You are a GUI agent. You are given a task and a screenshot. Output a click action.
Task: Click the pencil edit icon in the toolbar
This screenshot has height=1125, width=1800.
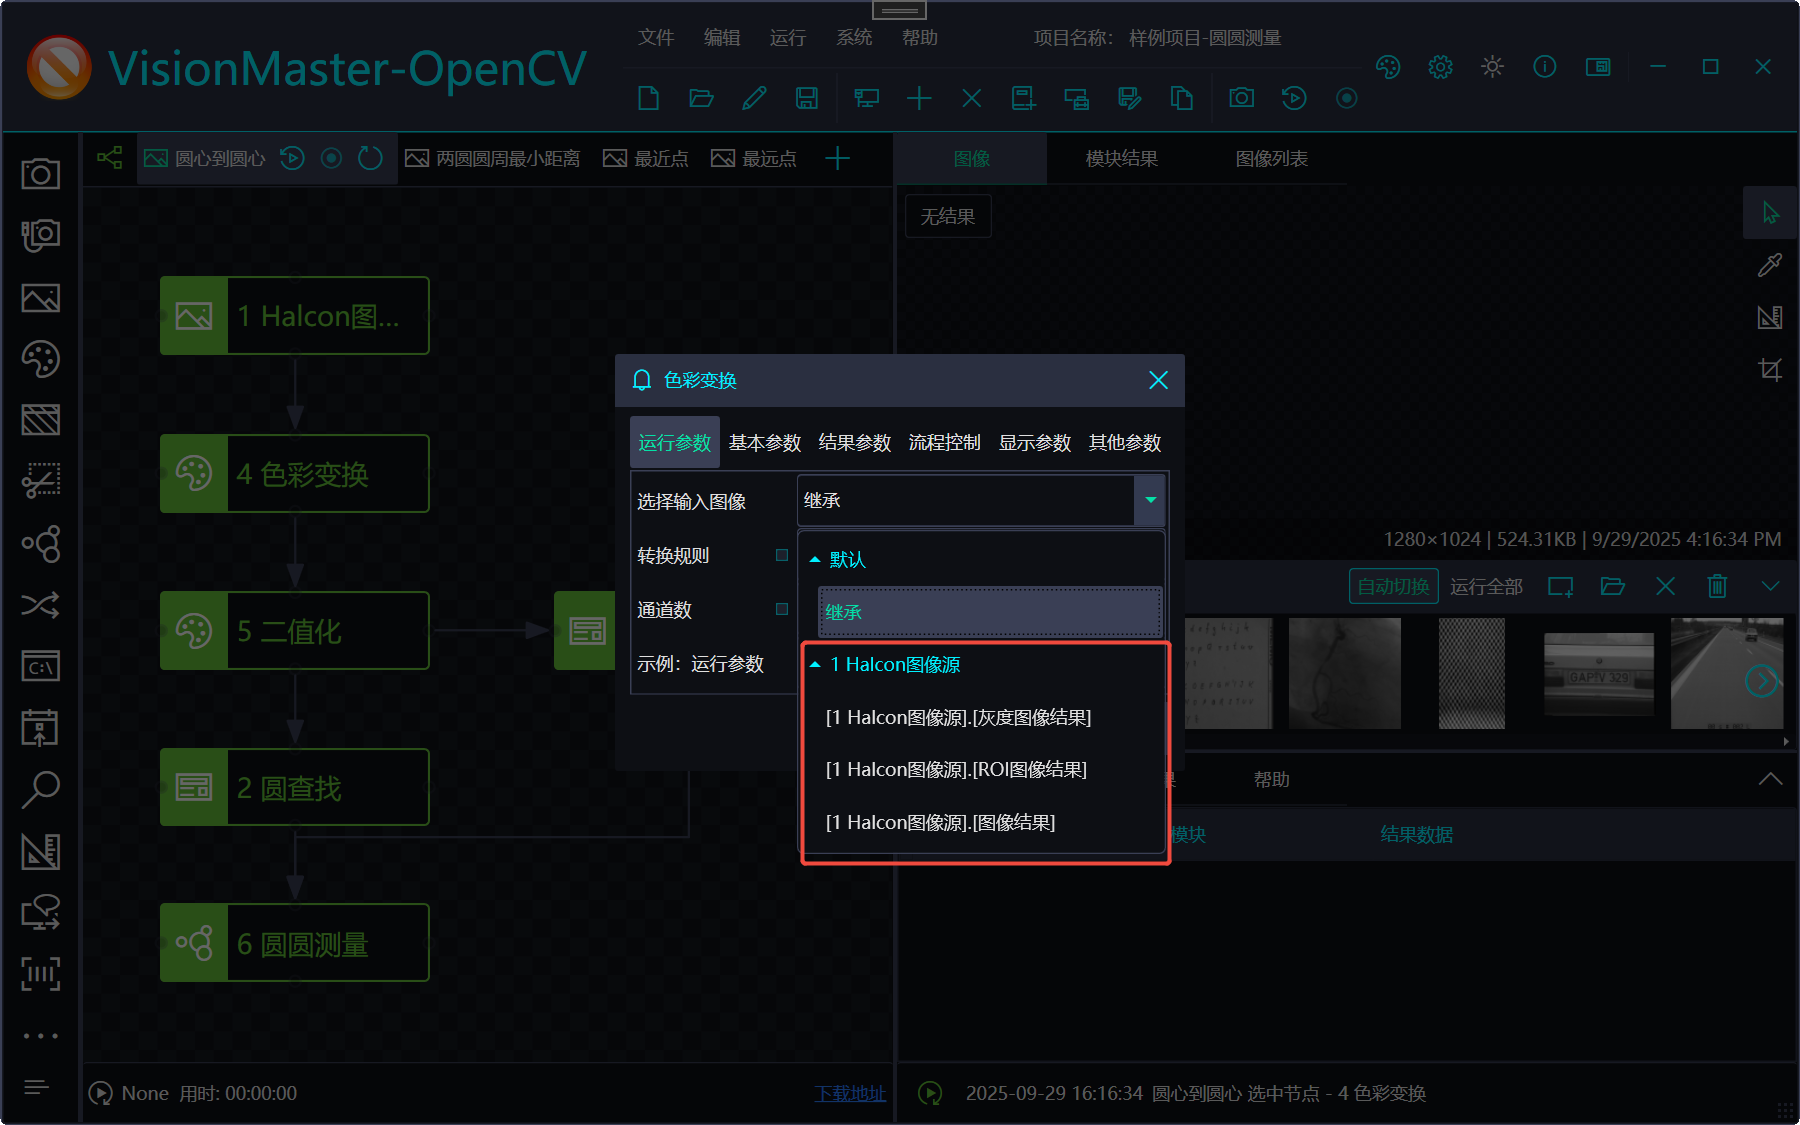coord(754,98)
